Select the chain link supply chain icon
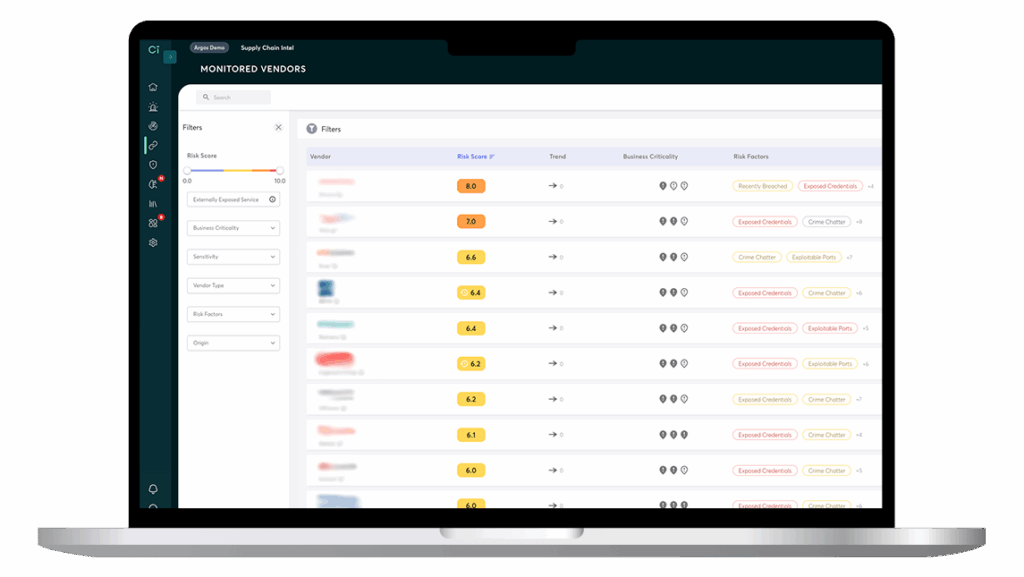1024x577 pixels. [153, 146]
